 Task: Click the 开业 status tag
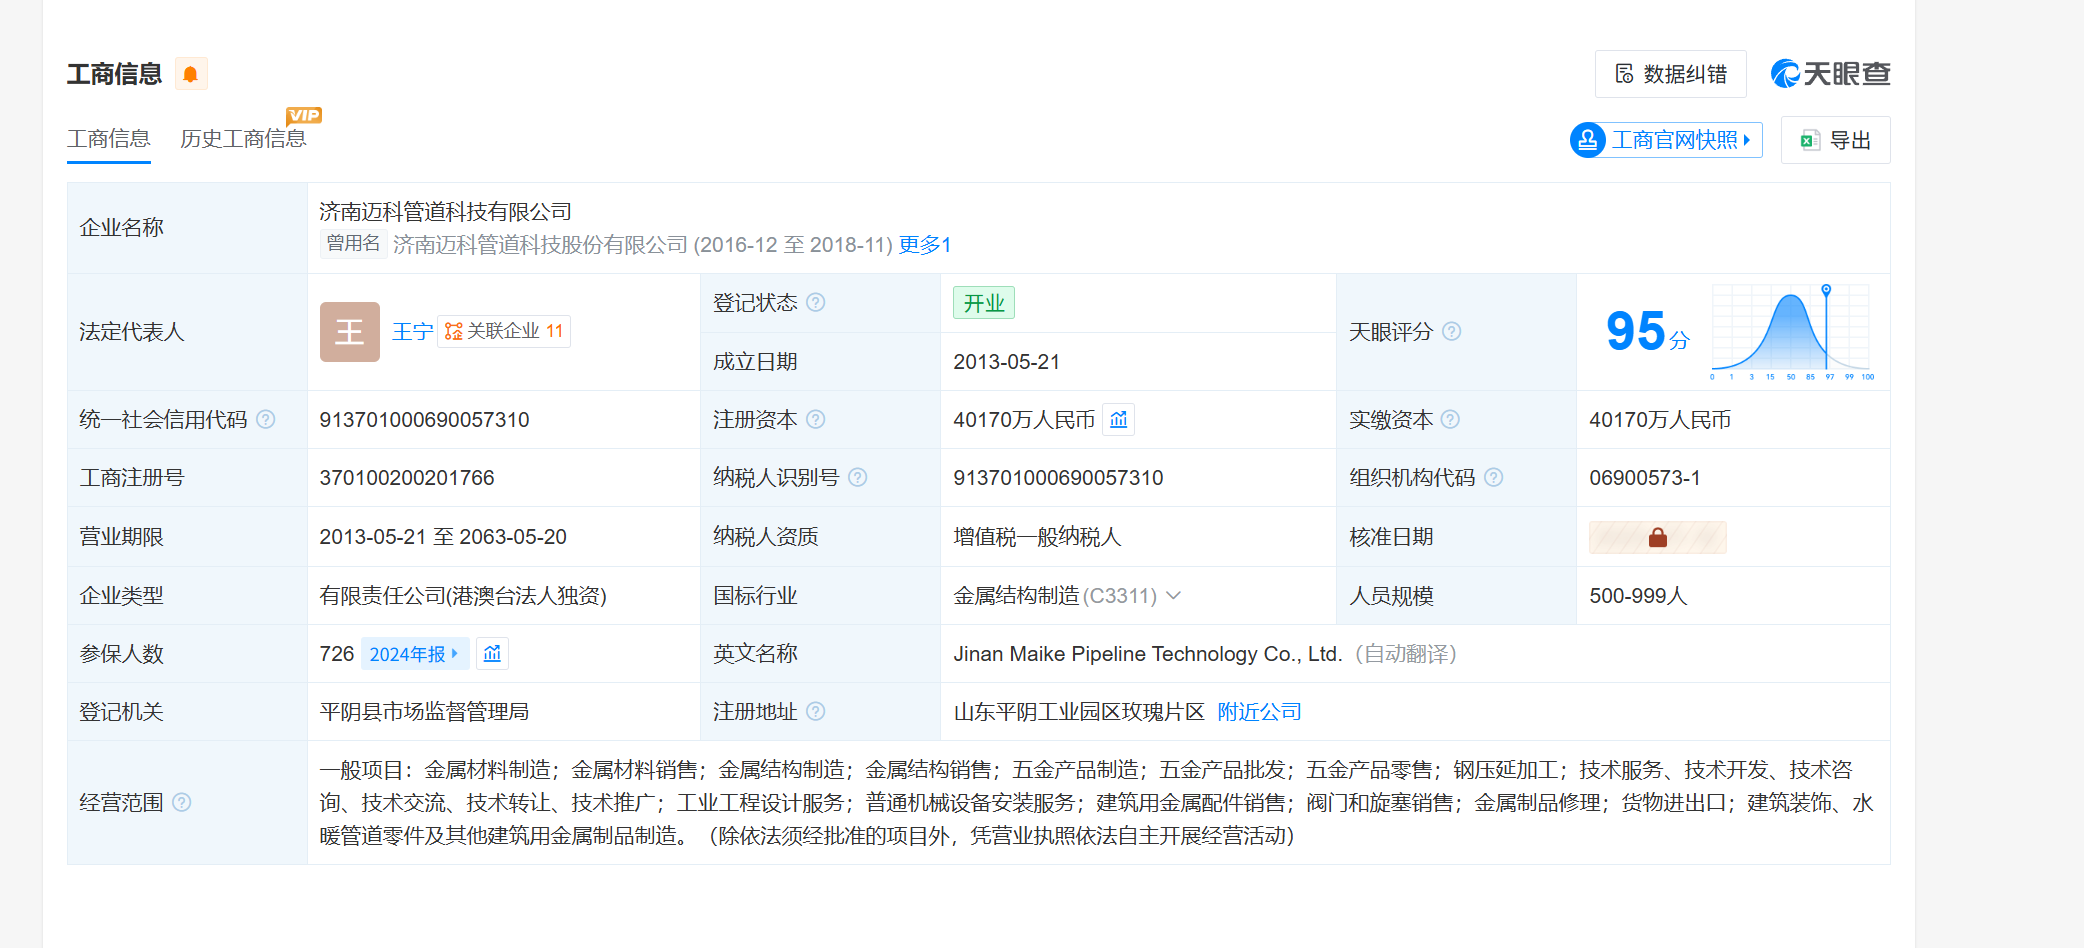tap(984, 303)
